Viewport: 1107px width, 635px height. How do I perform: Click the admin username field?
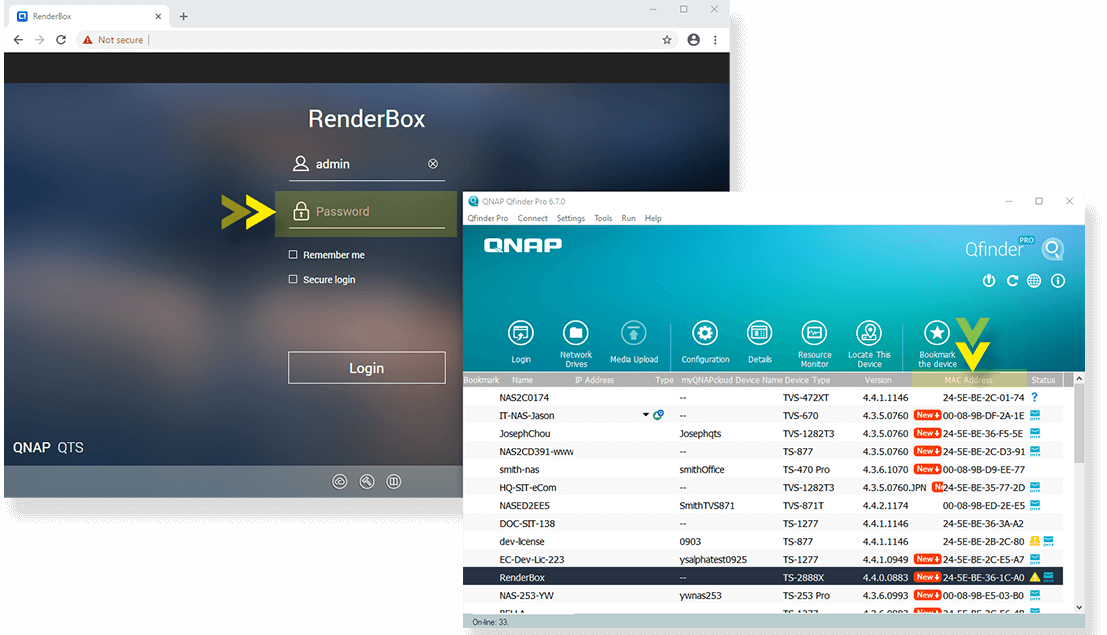click(x=366, y=164)
